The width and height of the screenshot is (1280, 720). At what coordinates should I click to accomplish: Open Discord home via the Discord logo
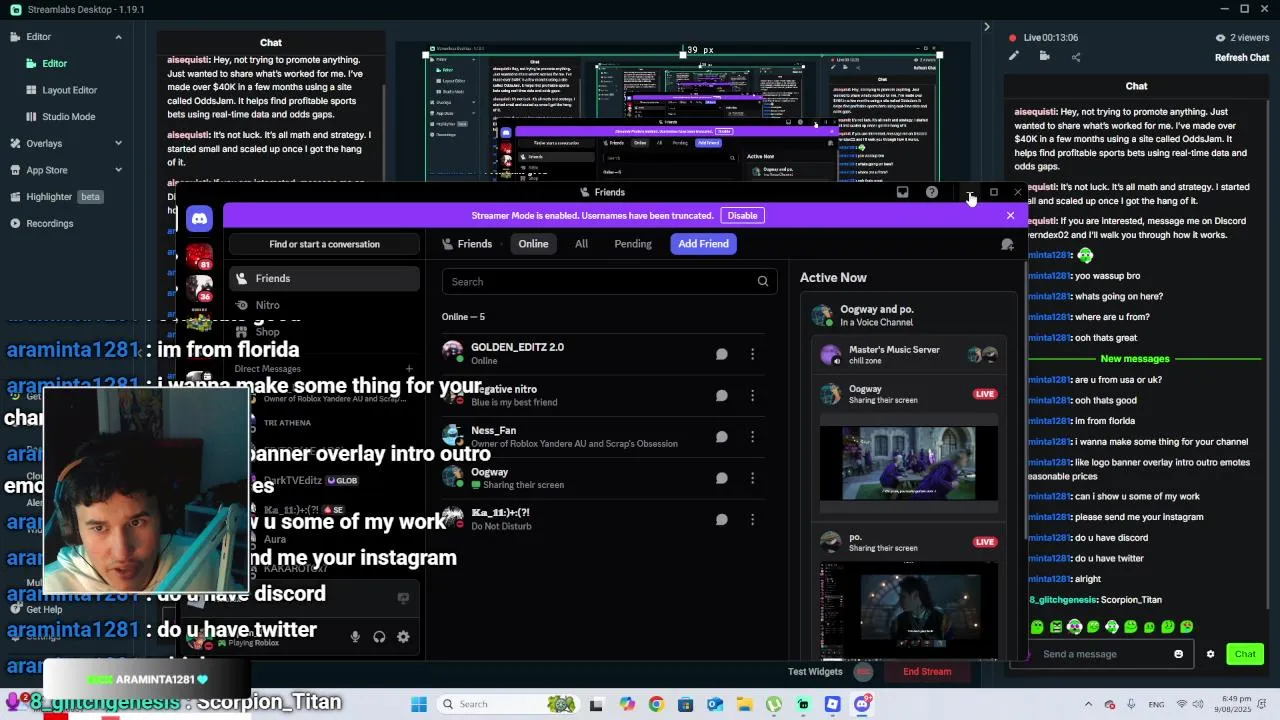click(199, 218)
